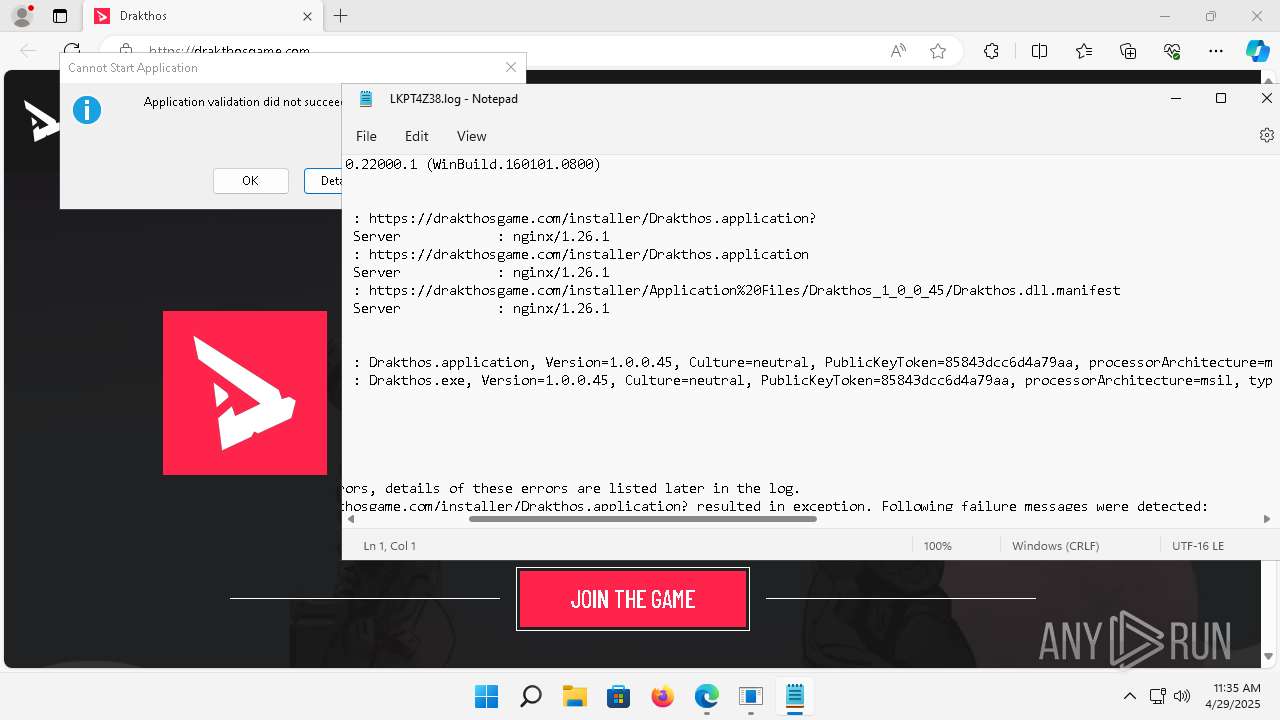Open network status tray icon

(1158, 696)
